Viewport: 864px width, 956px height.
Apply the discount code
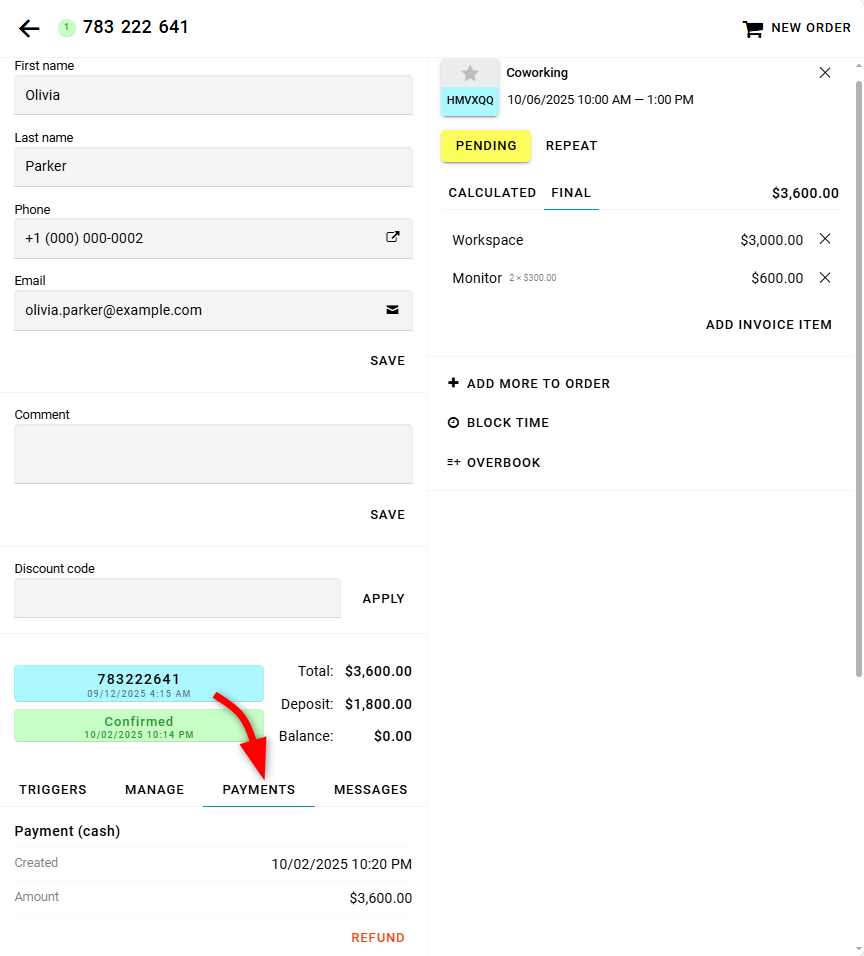click(x=383, y=599)
